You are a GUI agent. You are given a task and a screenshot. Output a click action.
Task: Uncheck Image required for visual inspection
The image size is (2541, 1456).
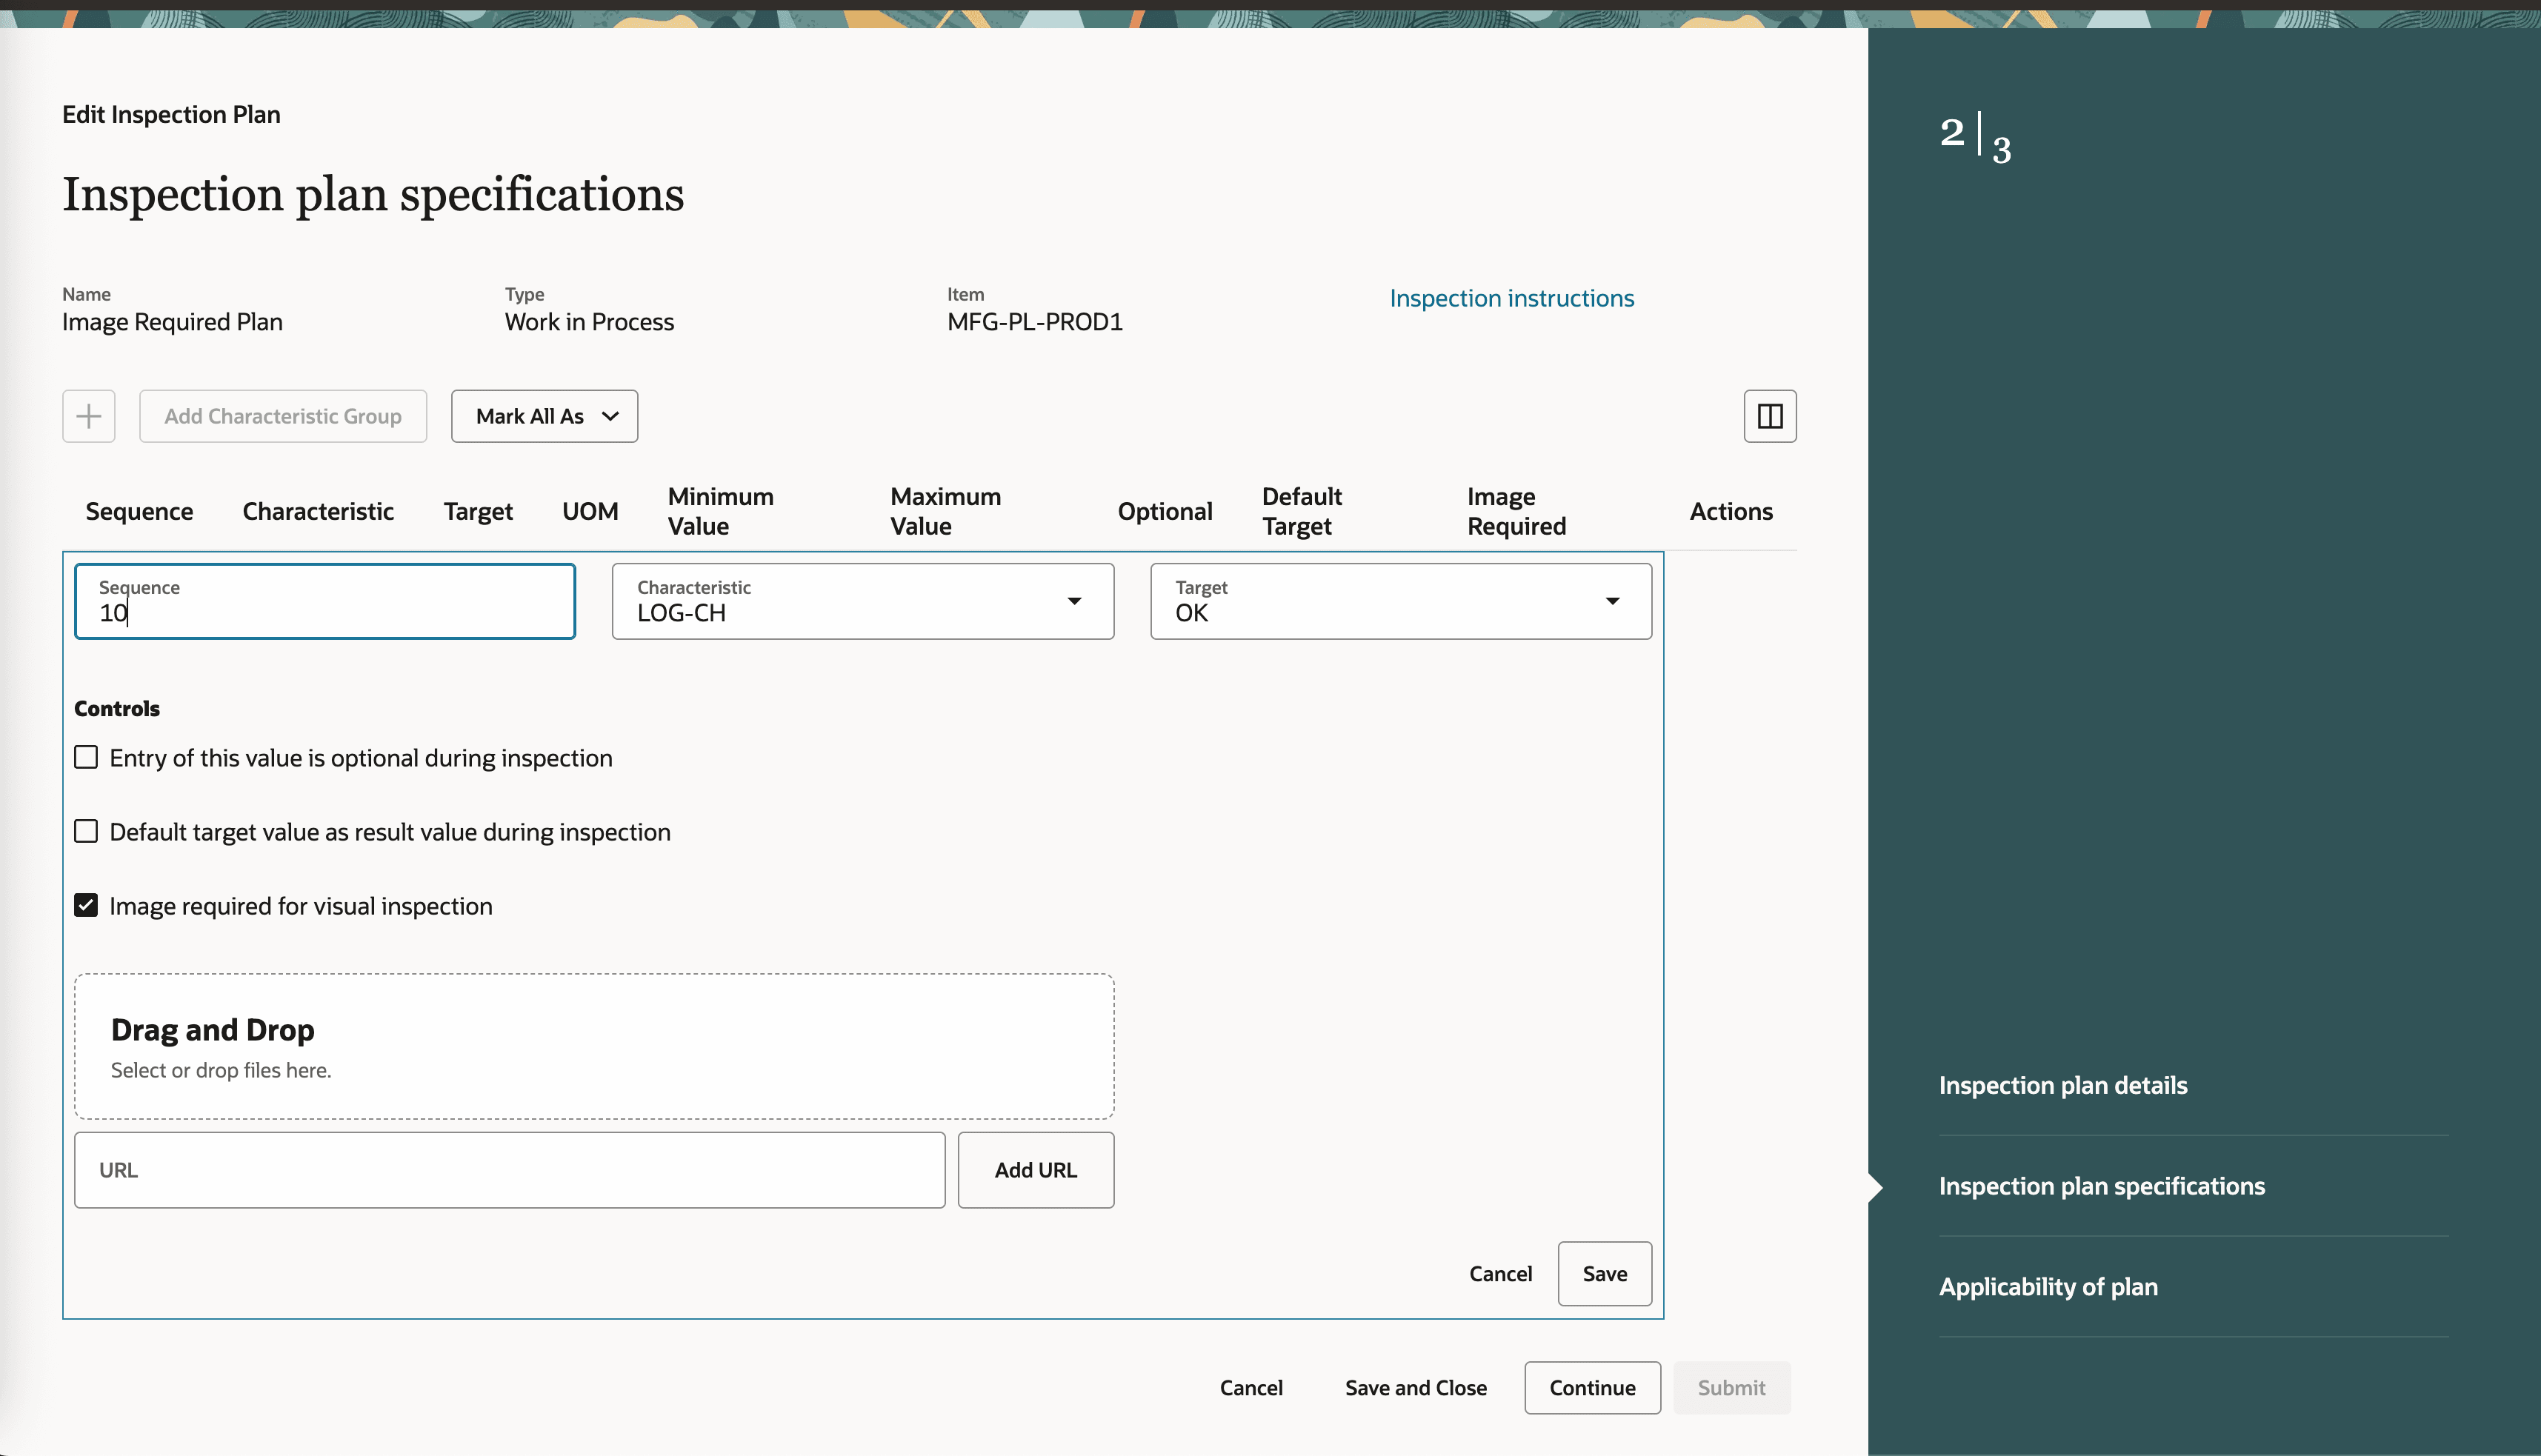click(x=86, y=905)
